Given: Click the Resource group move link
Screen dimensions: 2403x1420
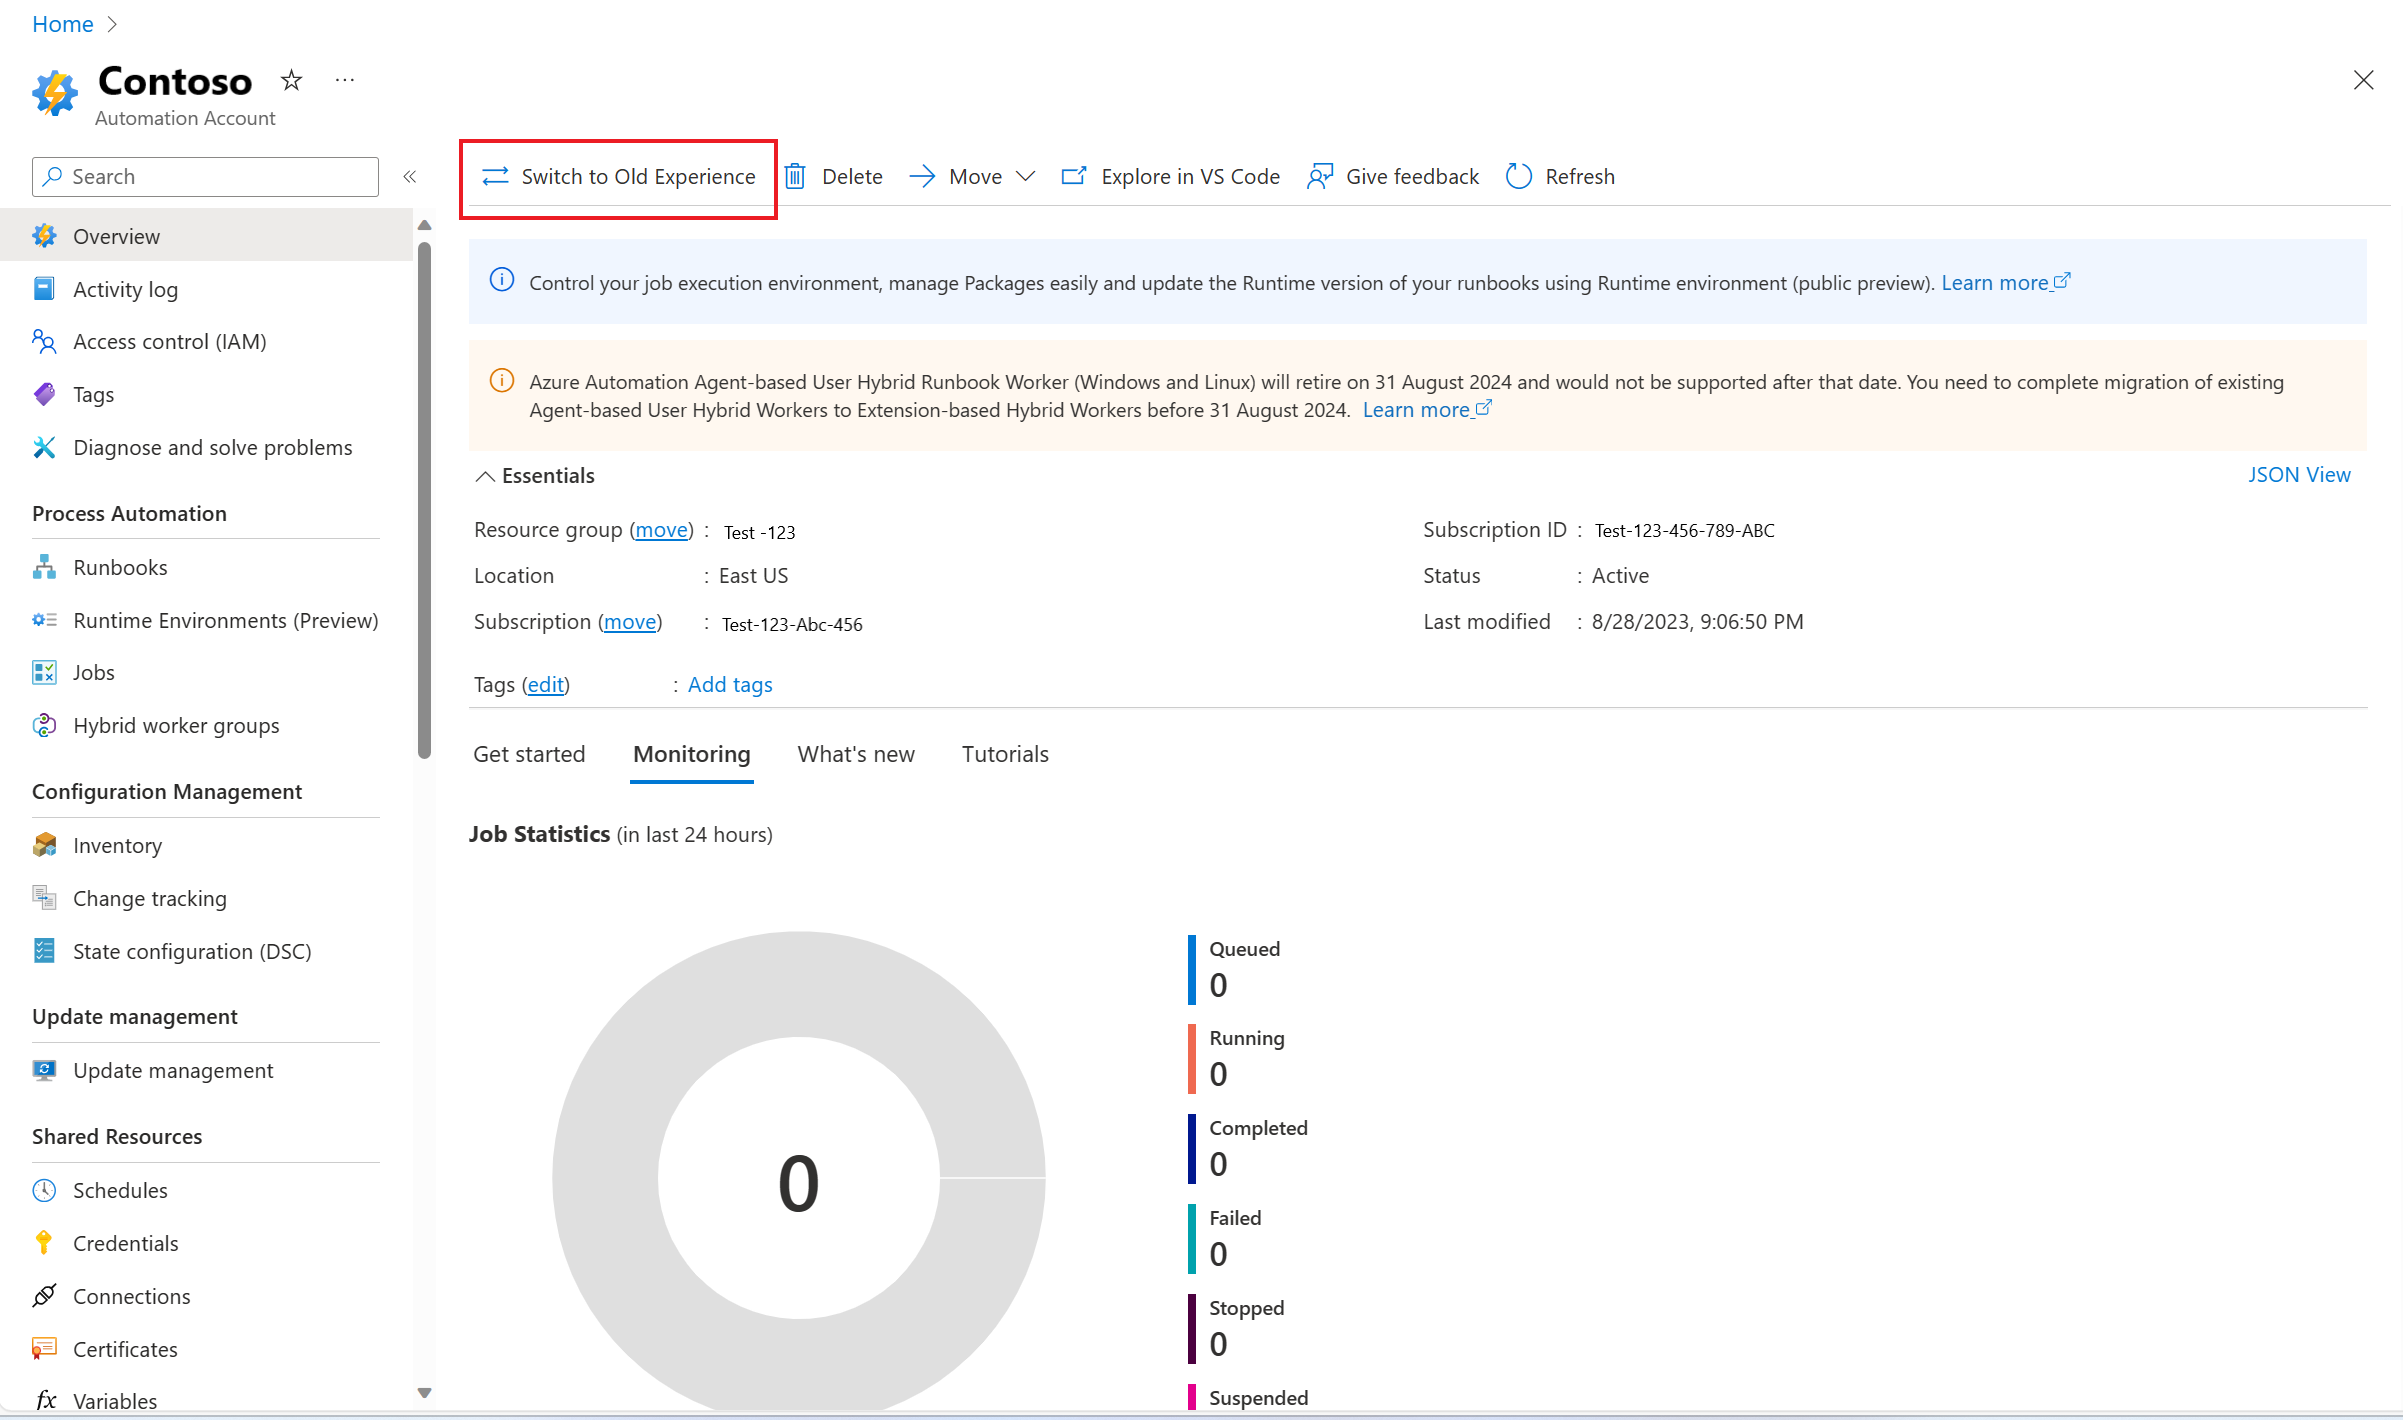Looking at the screenshot, I should point(662,530).
